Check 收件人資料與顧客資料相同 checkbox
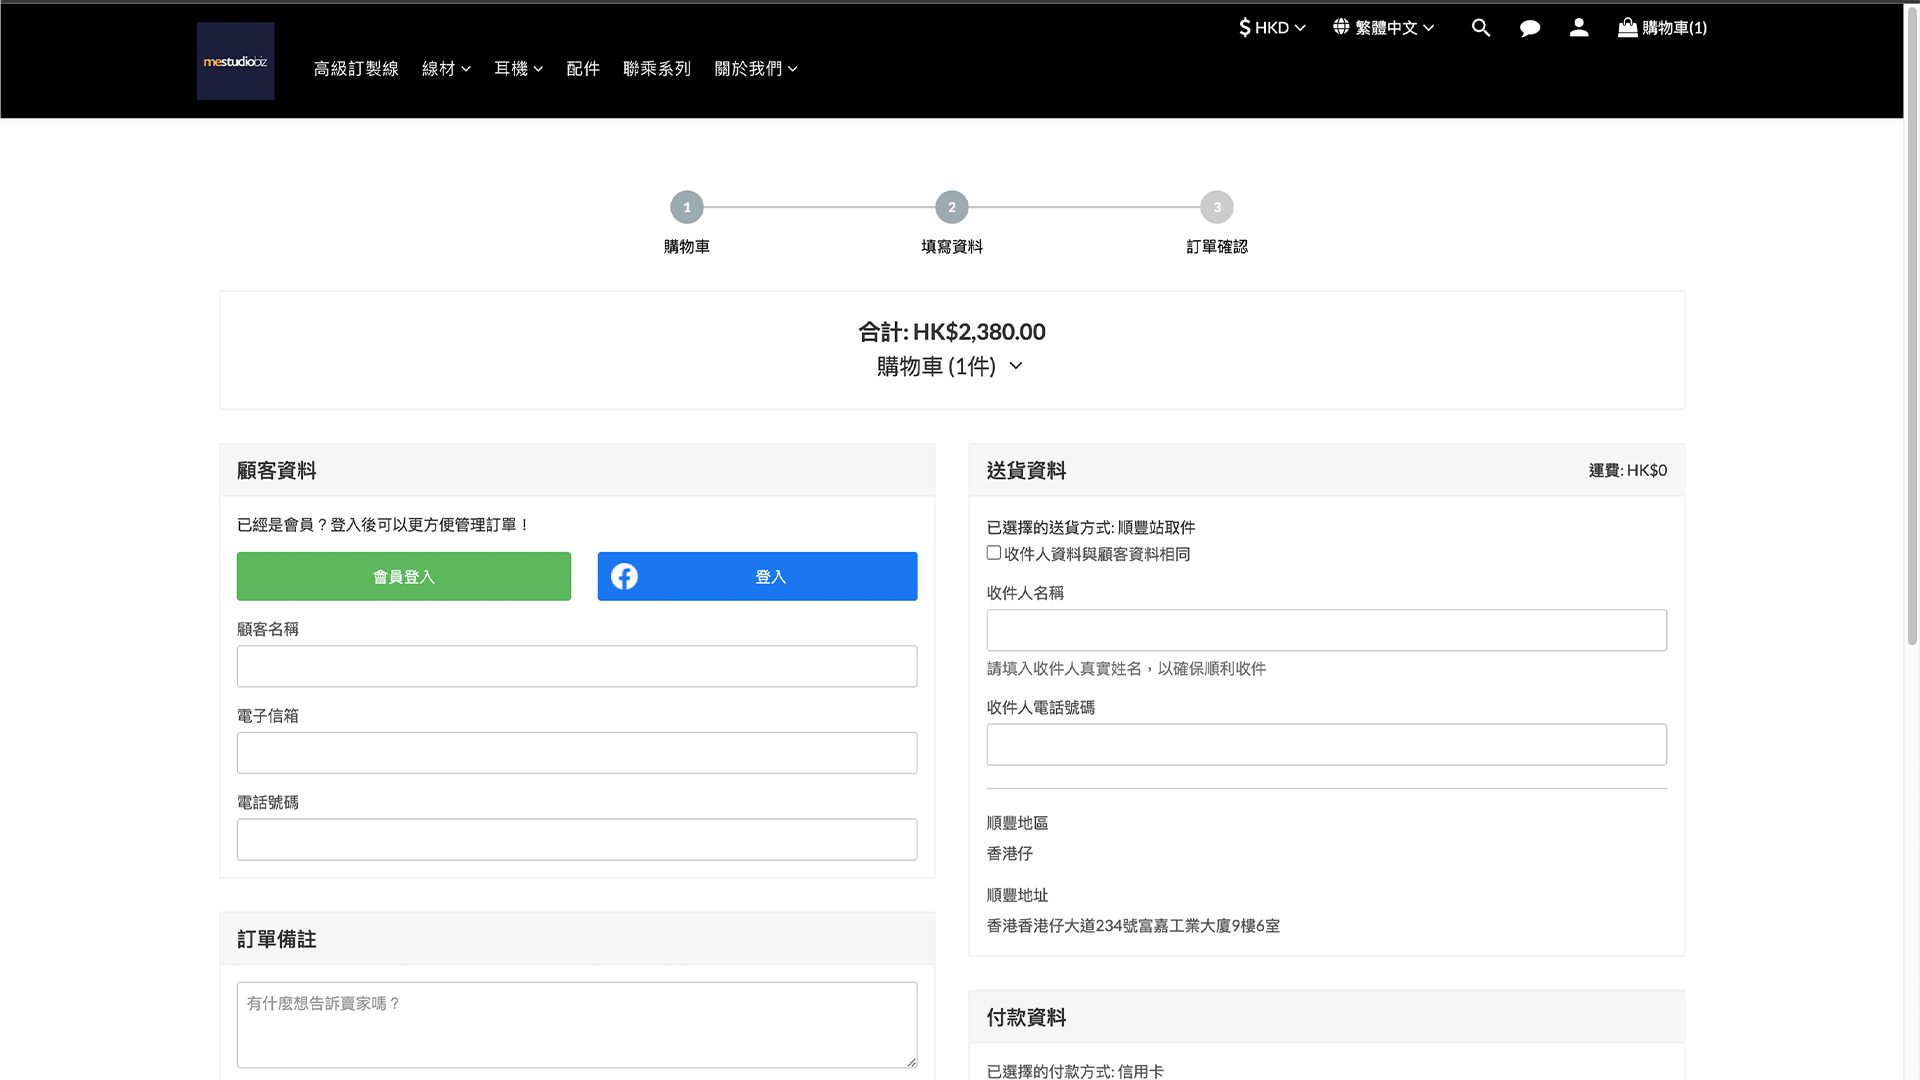This screenshot has height=1080, width=1920. coord(994,553)
